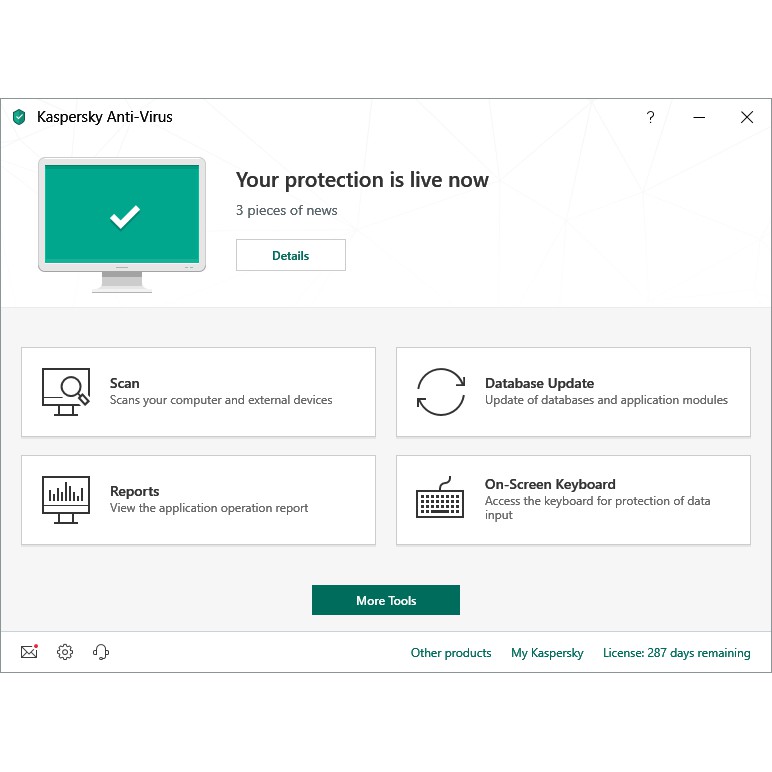Minimize the Kaspersky Anti-Virus window

699,117
